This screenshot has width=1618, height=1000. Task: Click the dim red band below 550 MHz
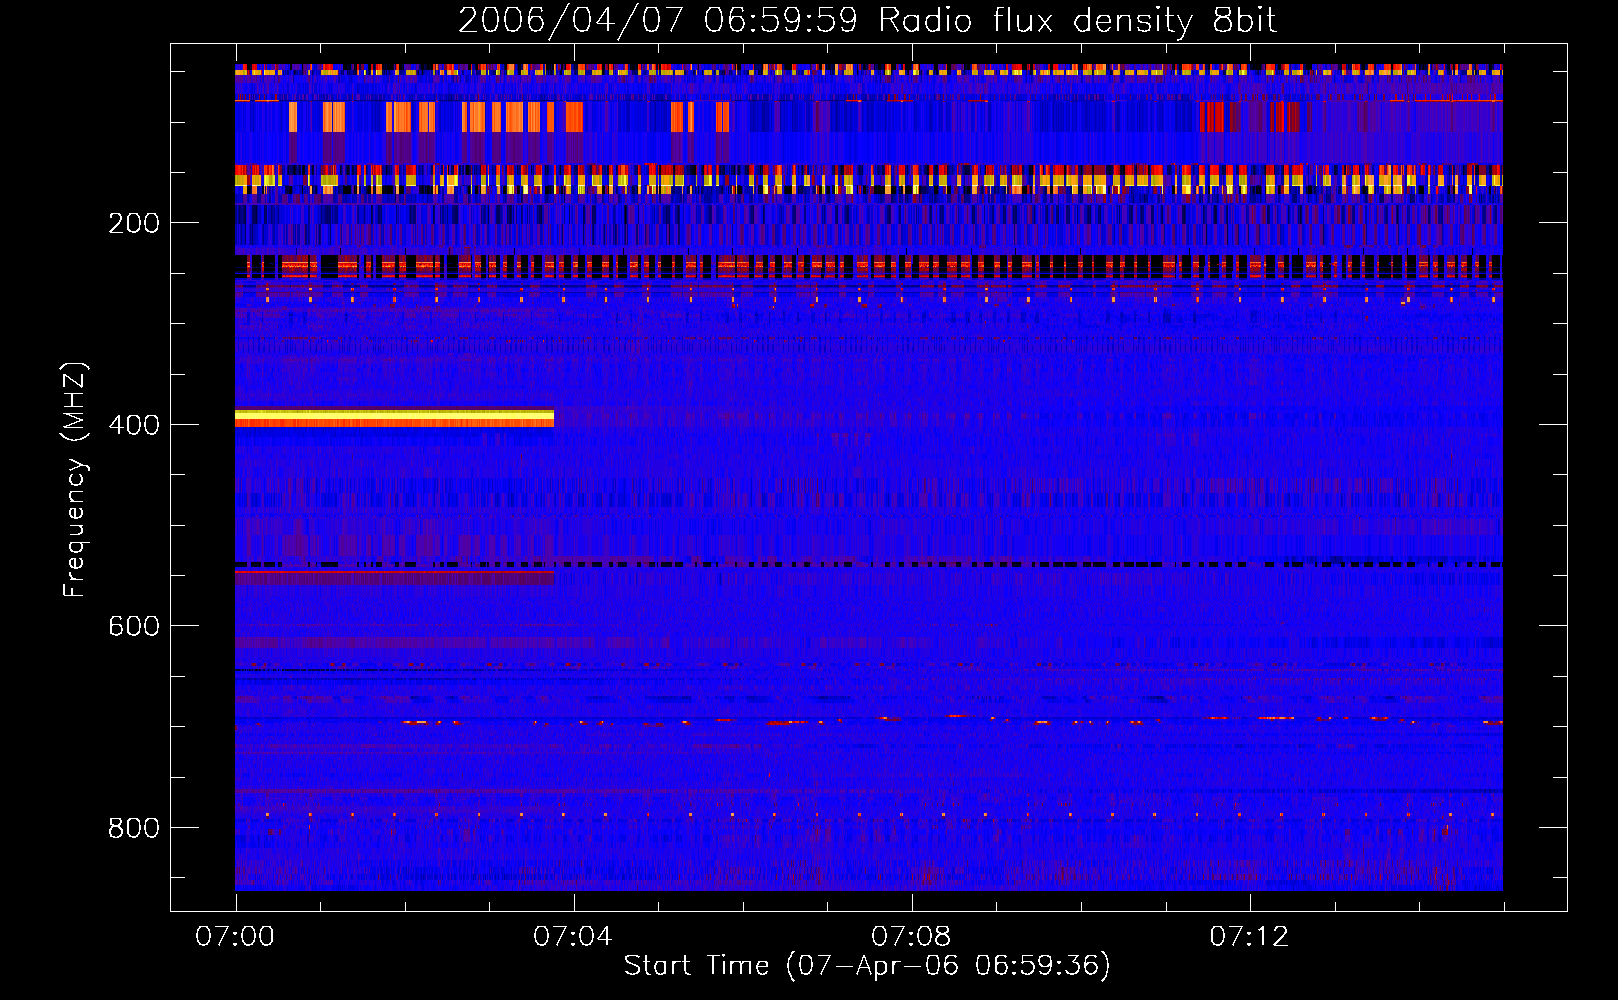394,578
